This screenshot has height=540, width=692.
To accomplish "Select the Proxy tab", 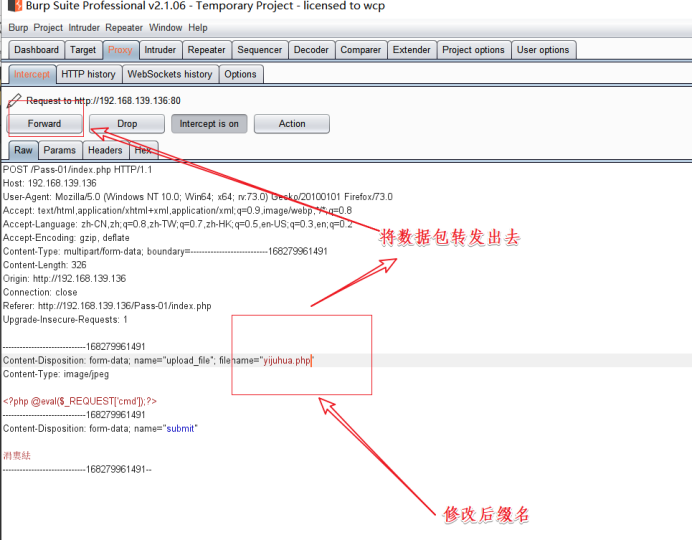I will [x=120, y=50].
